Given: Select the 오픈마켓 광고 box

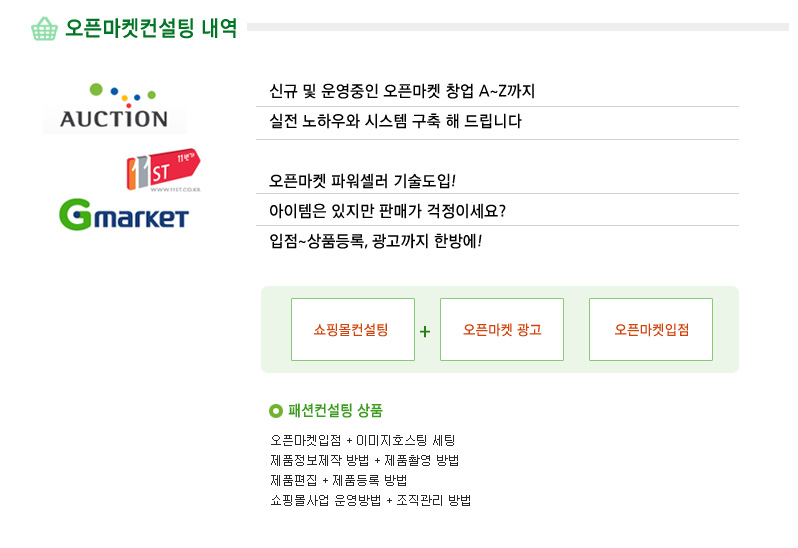Looking at the screenshot, I should [x=502, y=330].
